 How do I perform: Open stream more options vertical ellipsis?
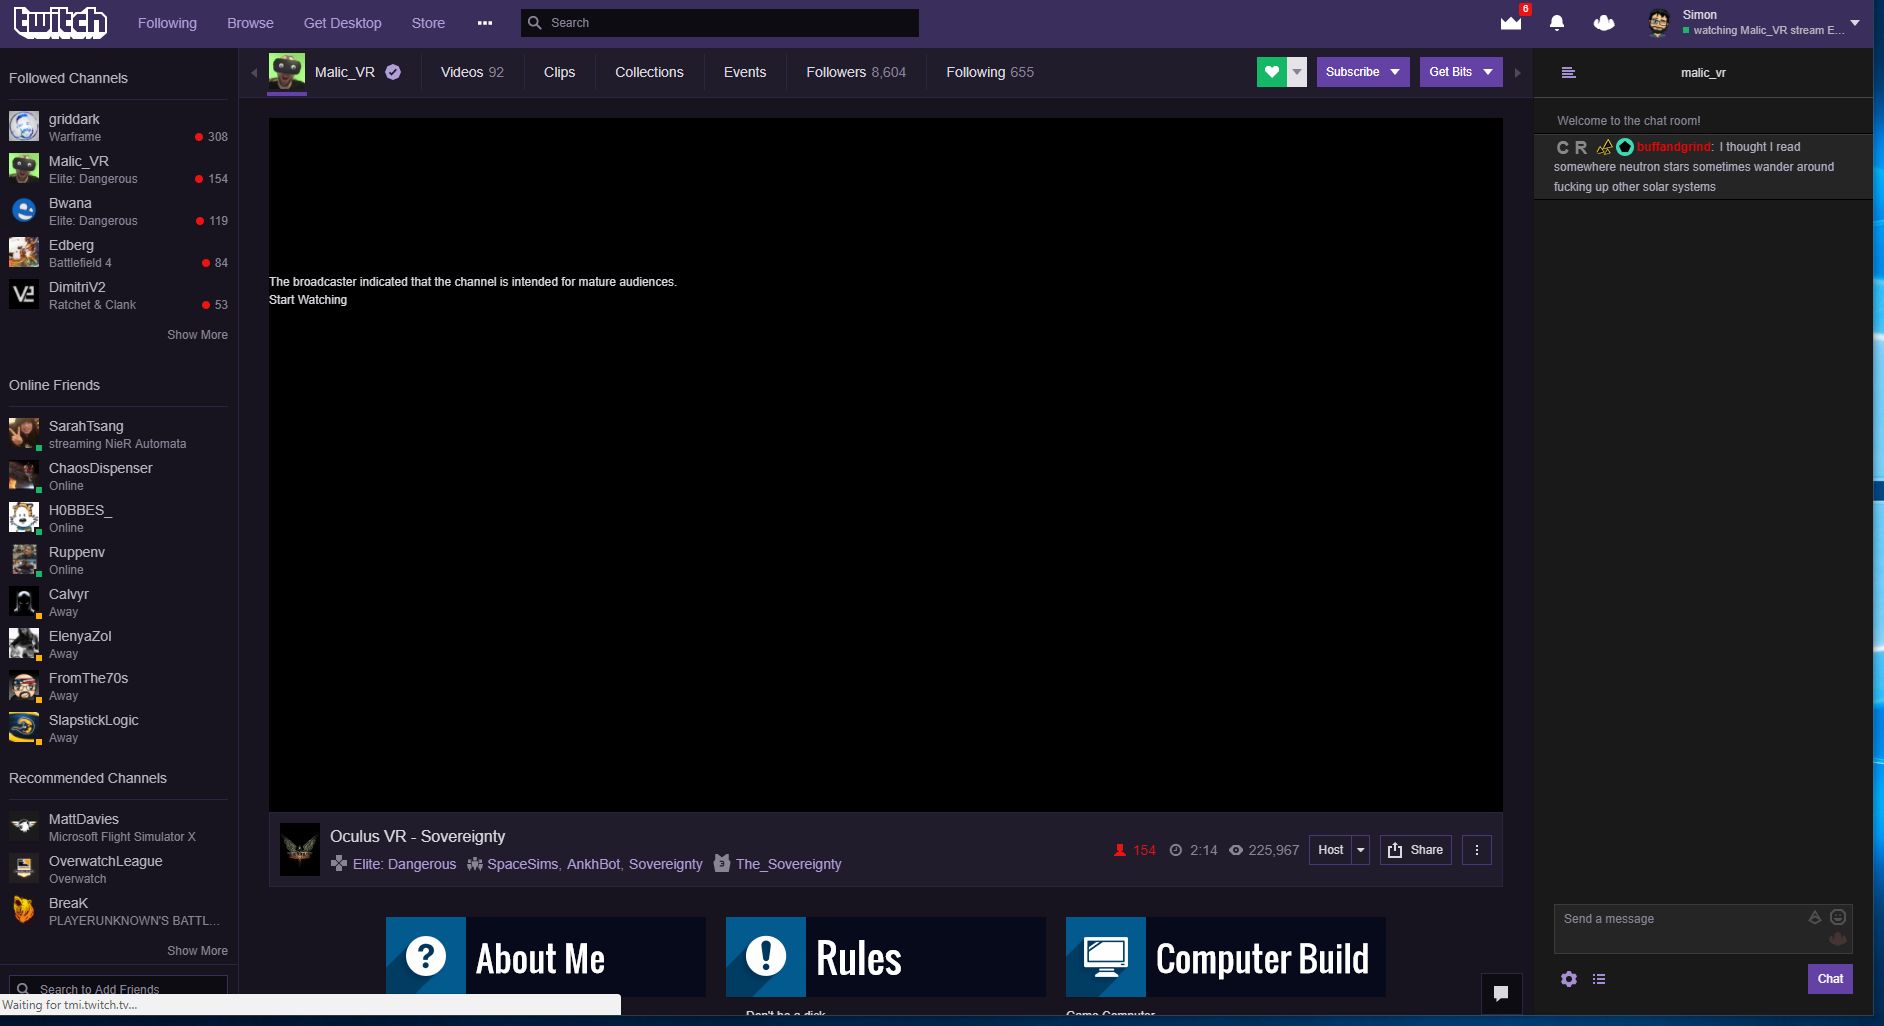1477,850
